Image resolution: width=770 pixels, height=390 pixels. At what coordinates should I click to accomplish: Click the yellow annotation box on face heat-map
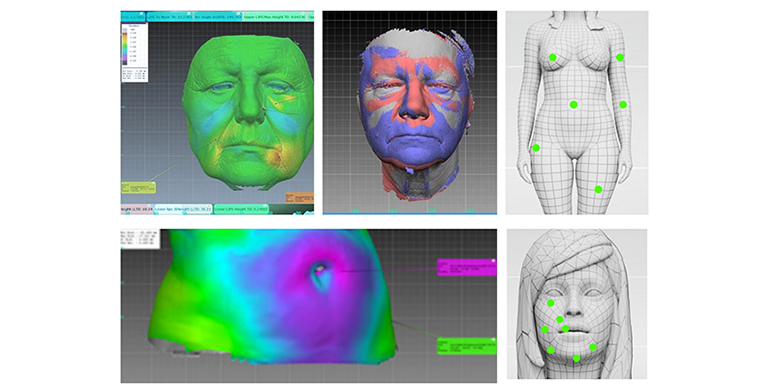(x=138, y=187)
